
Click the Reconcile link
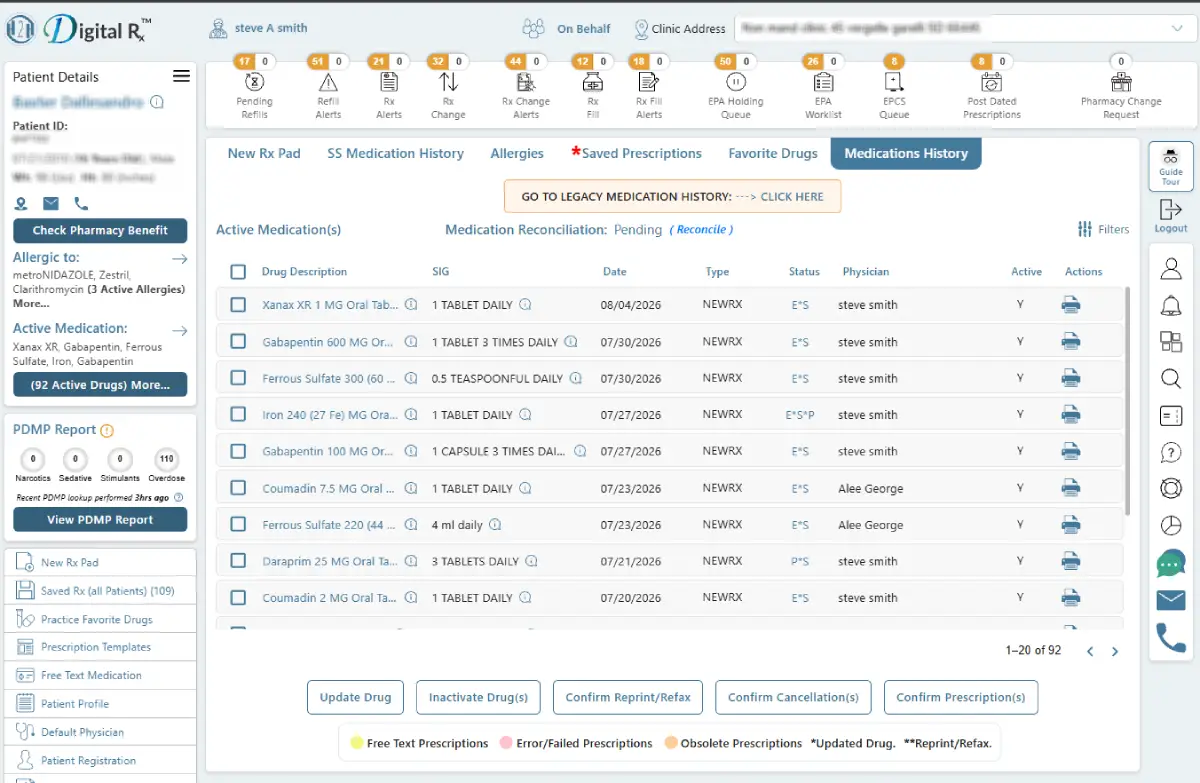click(701, 230)
